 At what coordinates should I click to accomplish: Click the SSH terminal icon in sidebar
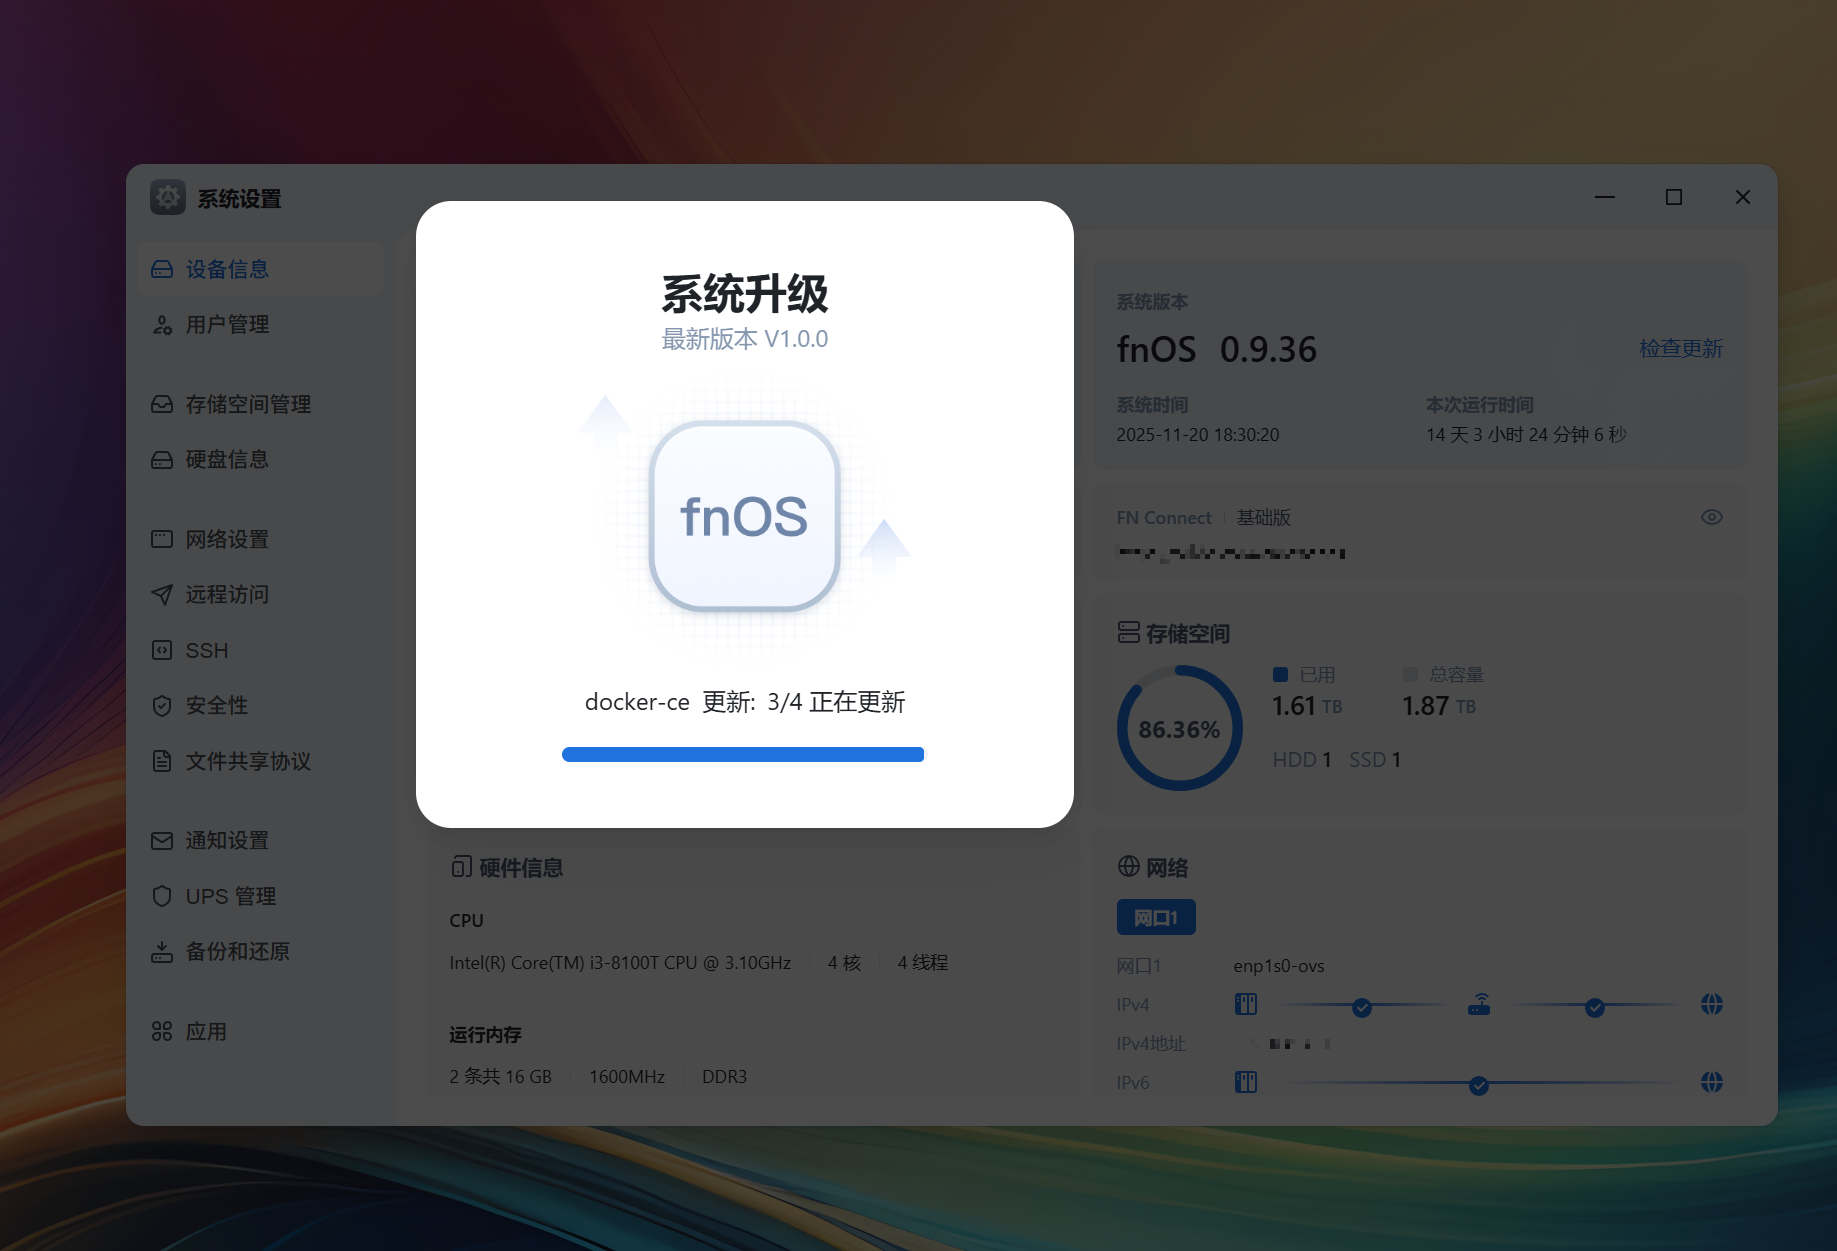pyautogui.click(x=162, y=650)
